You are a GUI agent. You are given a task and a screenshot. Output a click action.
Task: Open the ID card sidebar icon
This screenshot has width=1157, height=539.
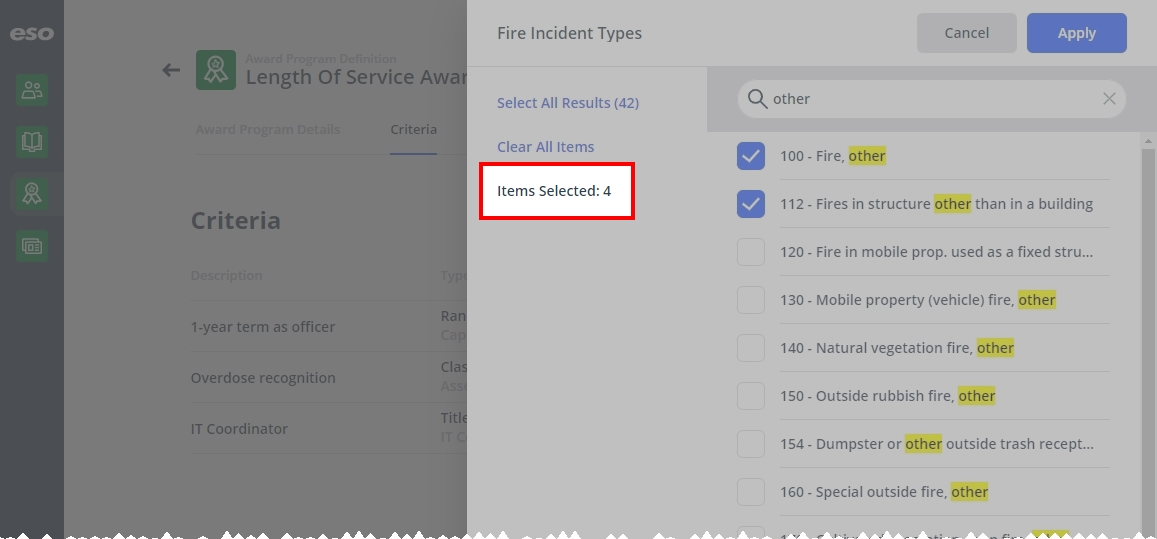[32, 246]
